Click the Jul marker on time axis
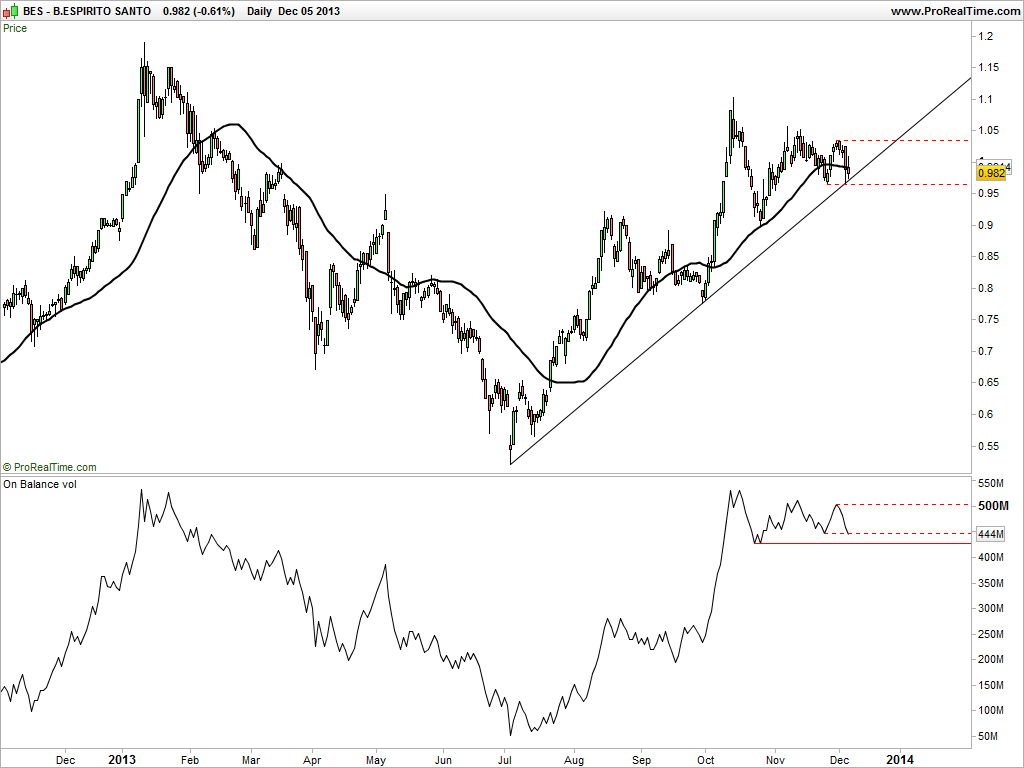Image resolution: width=1024 pixels, height=768 pixels. point(505,760)
